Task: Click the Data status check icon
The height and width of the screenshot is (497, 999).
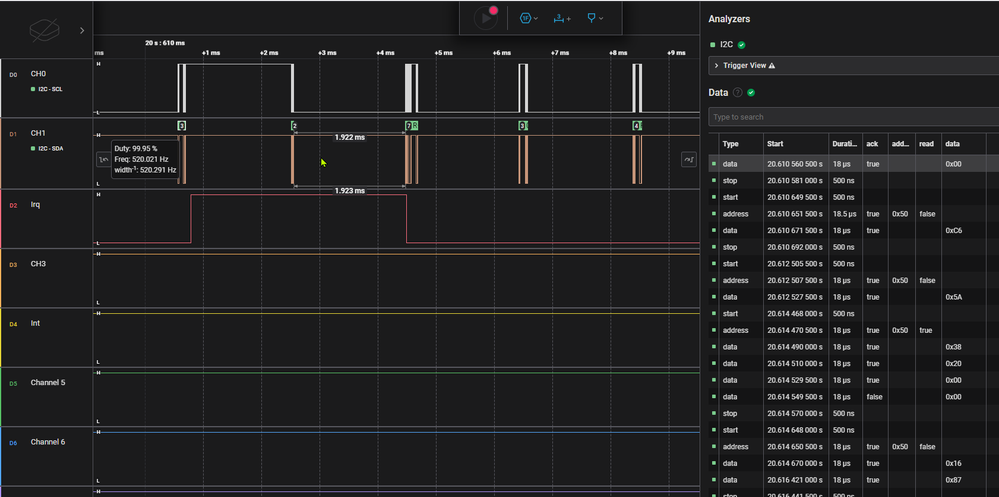Action: [x=751, y=92]
